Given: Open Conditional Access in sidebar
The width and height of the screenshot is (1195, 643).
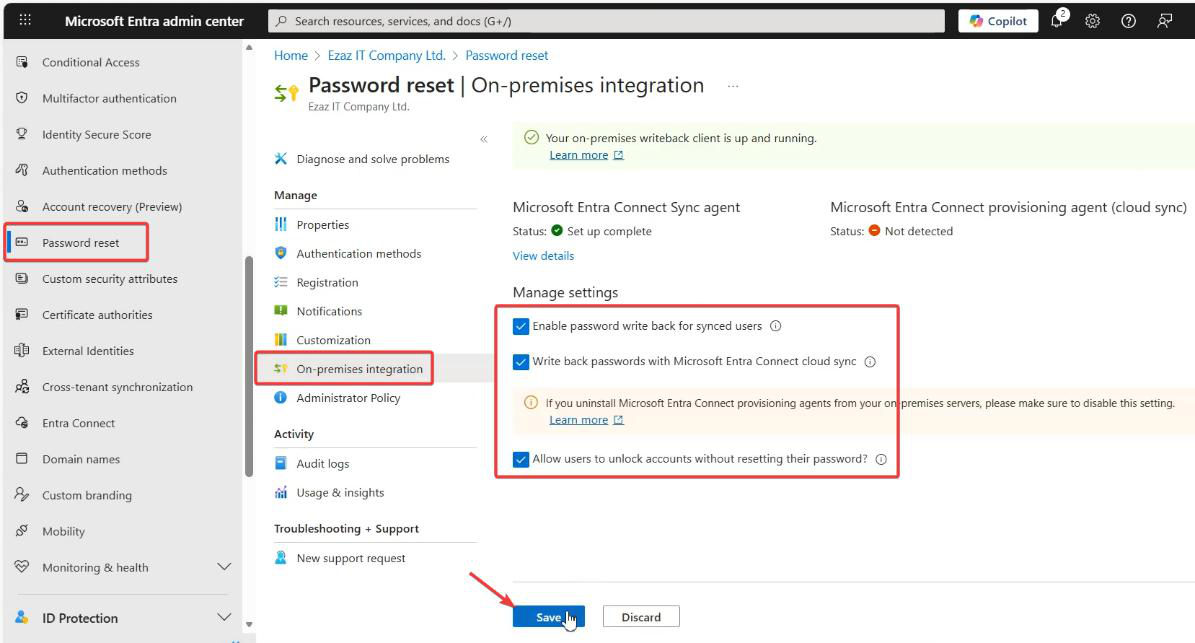Looking at the screenshot, I should tap(91, 62).
